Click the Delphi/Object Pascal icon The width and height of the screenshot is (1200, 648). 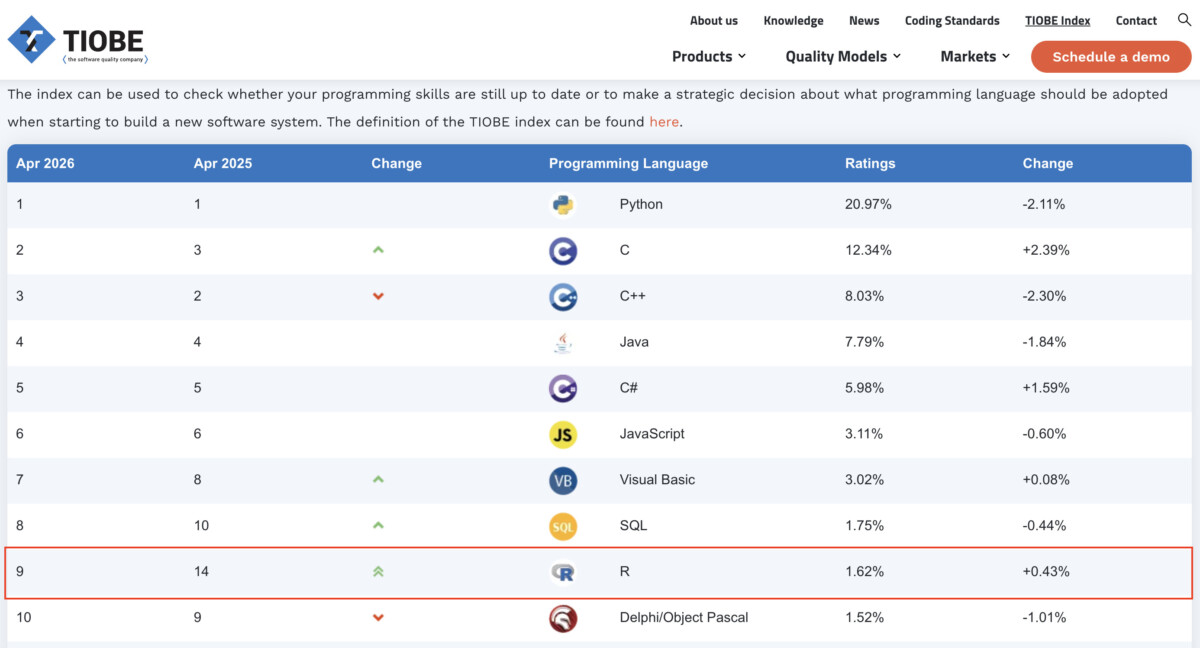(x=563, y=618)
